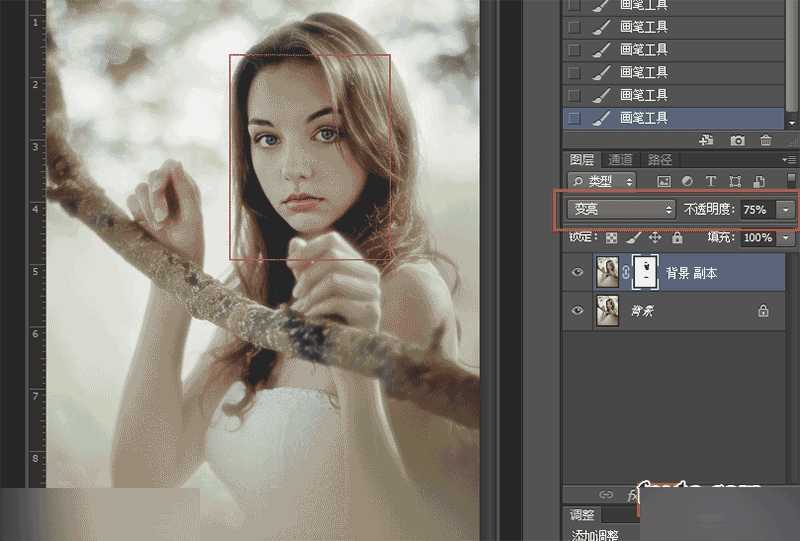This screenshot has width=800, height=541.
Task: Switch to the 通道 tab
Action: click(620, 160)
